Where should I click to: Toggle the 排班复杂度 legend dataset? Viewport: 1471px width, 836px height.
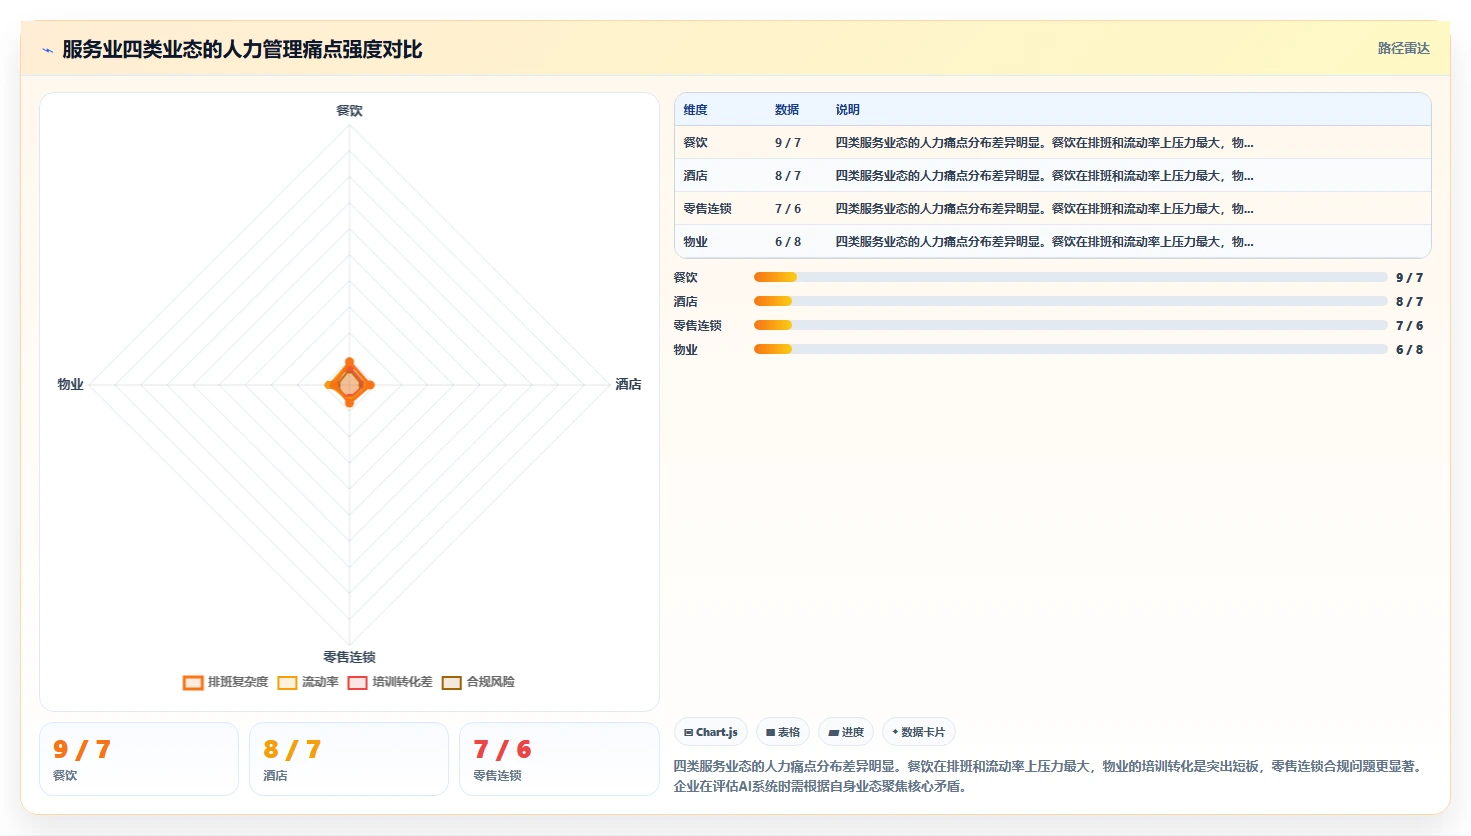click(x=226, y=682)
